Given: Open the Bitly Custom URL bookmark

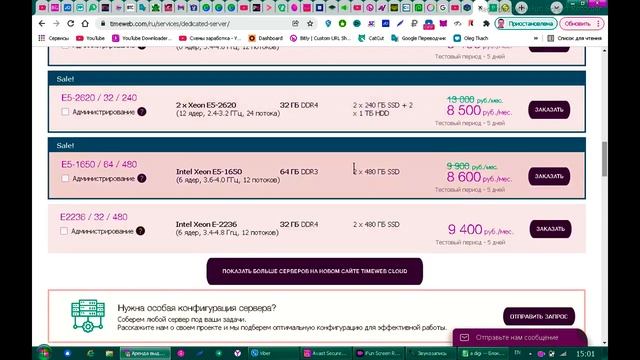Looking at the screenshot, I should (x=320, y=38).
